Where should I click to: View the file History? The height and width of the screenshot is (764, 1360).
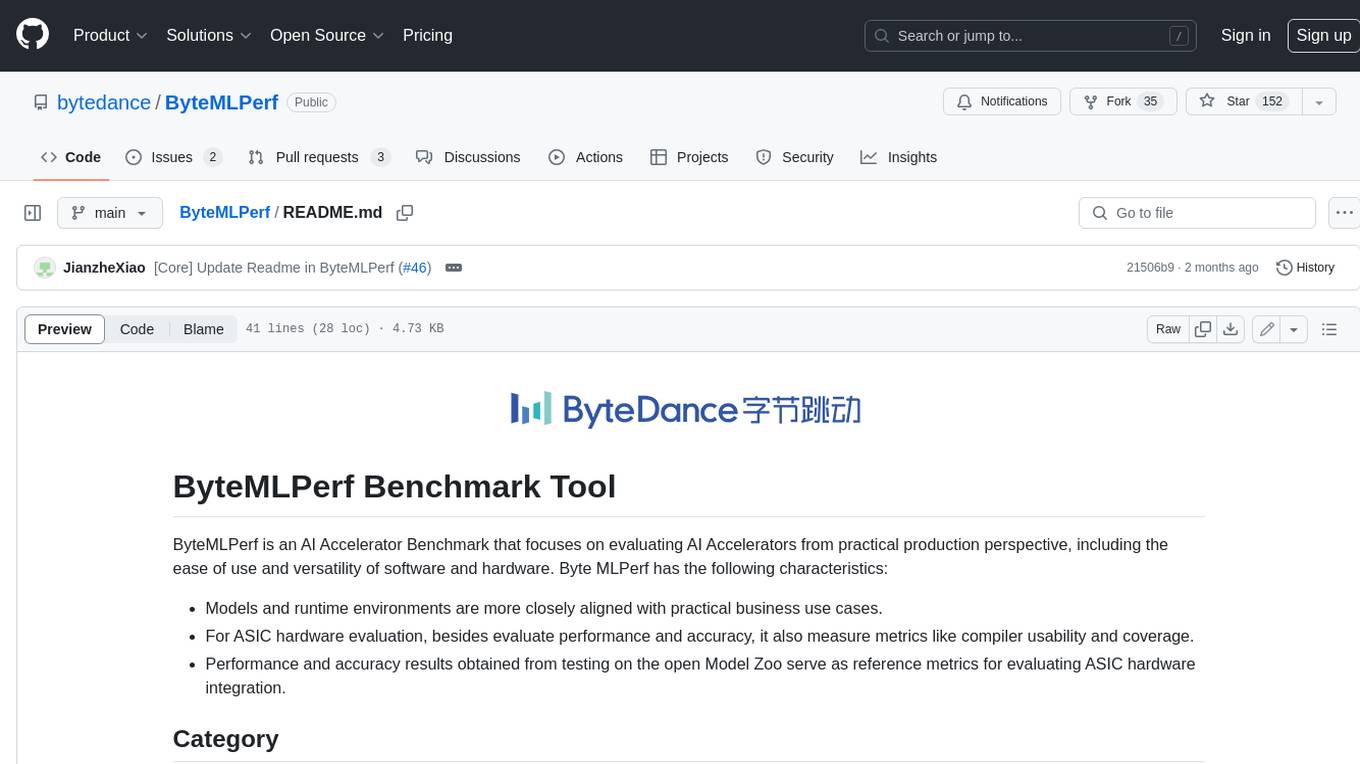point(1306,268)
